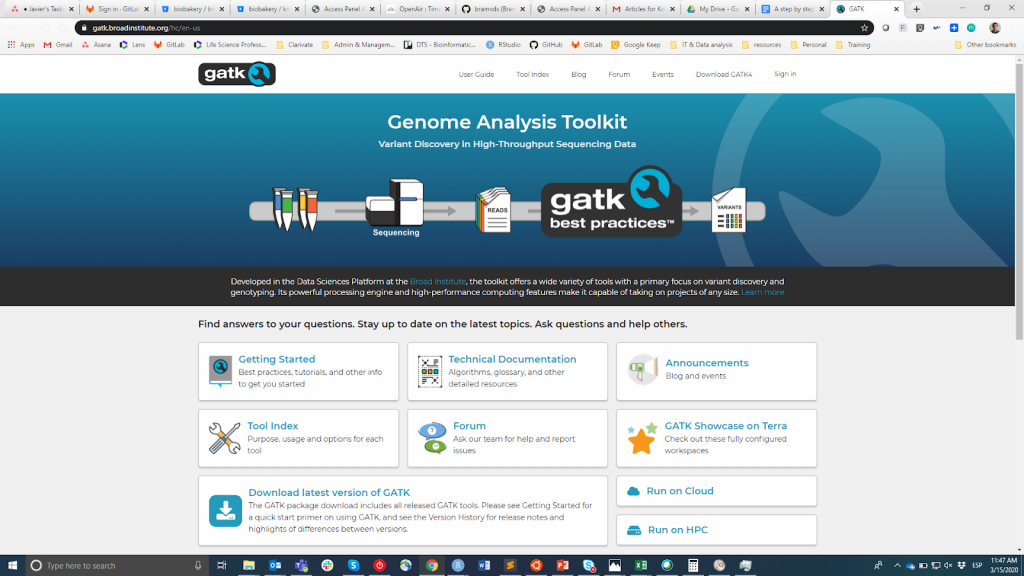
Task: Click the GATK logo in header
Action: [237, 74]
